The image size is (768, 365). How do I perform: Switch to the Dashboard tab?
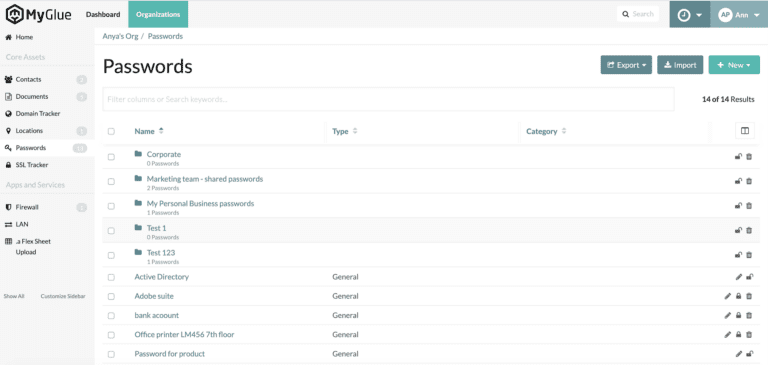(103, 14)
